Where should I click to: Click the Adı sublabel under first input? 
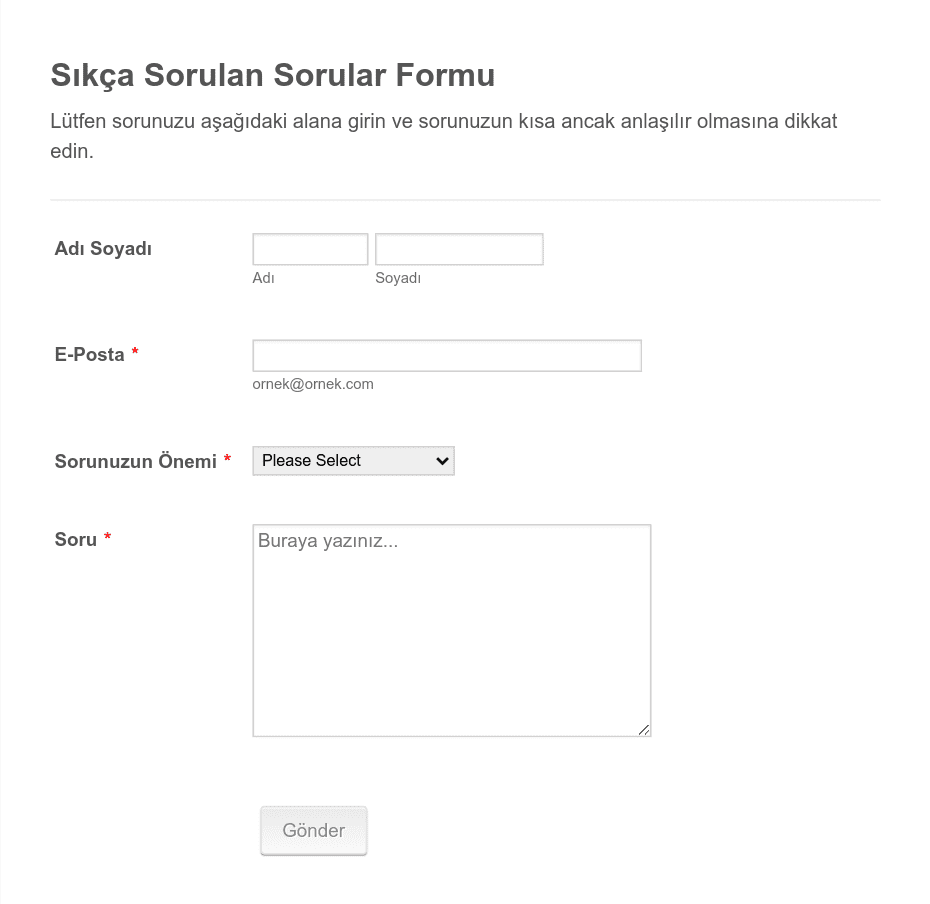tap(263, 278)
